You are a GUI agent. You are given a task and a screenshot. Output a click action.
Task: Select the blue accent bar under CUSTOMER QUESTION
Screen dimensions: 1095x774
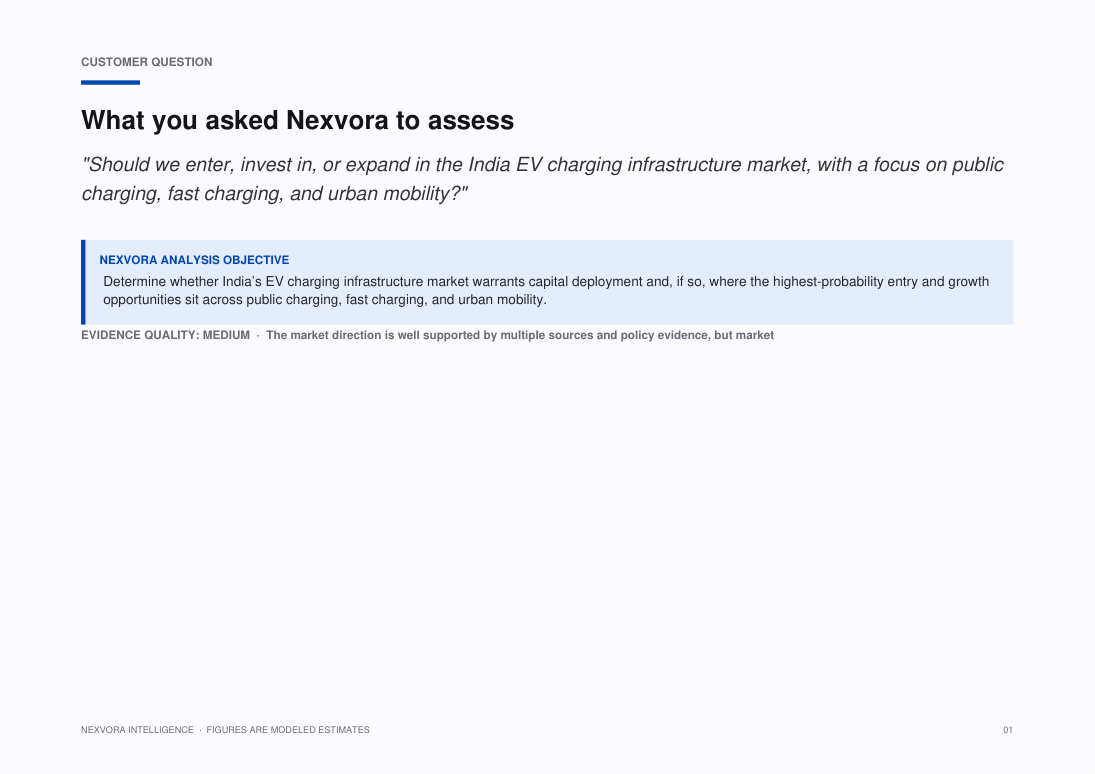[110, 82]
